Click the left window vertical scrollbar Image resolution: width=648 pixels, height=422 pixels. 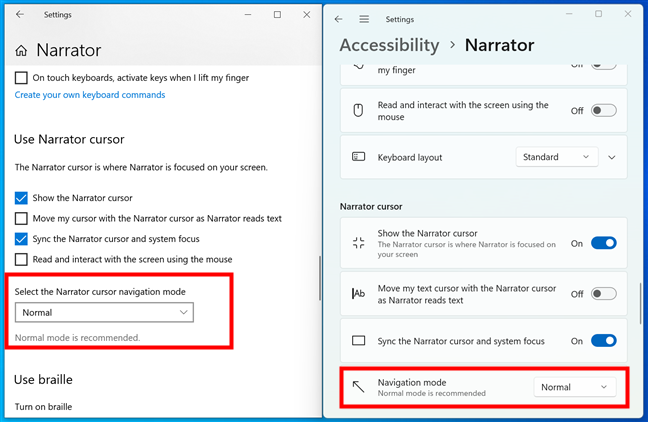pyautogui.click(x=319, y=278)
